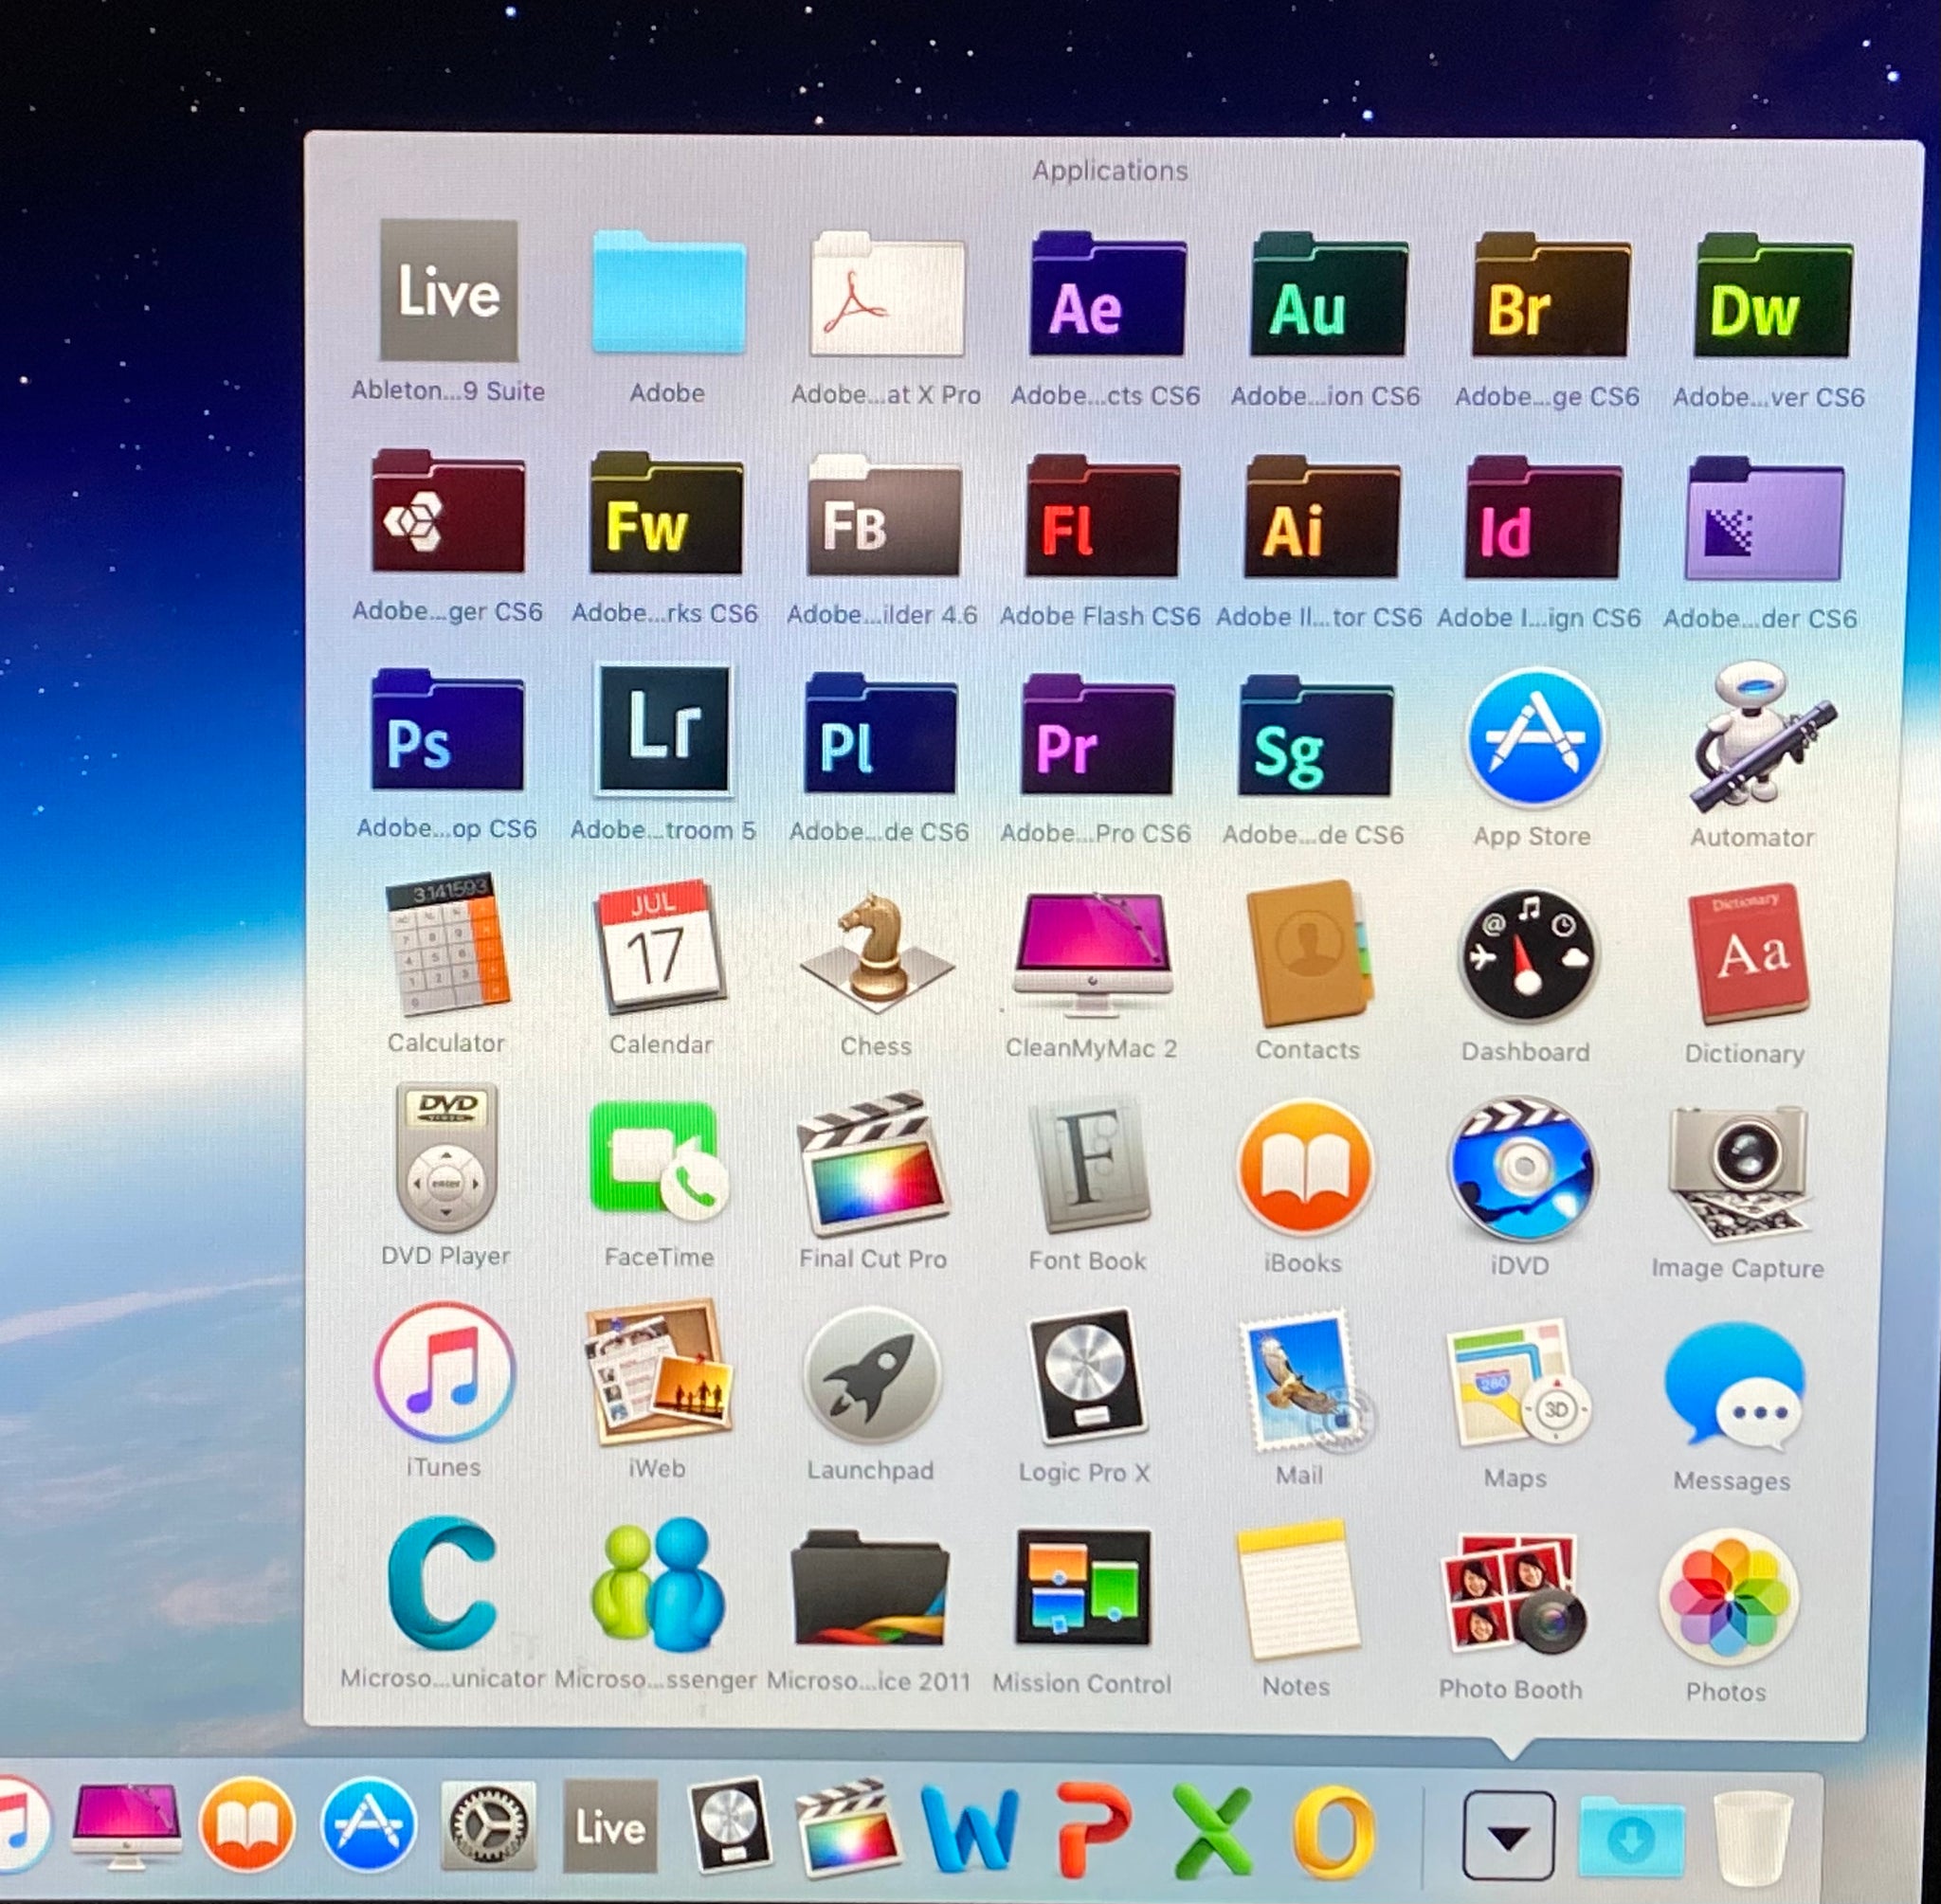Open the Downloads folder in the Dock
This screenshot has width=1941, height=1904.
[1631, 1836]
